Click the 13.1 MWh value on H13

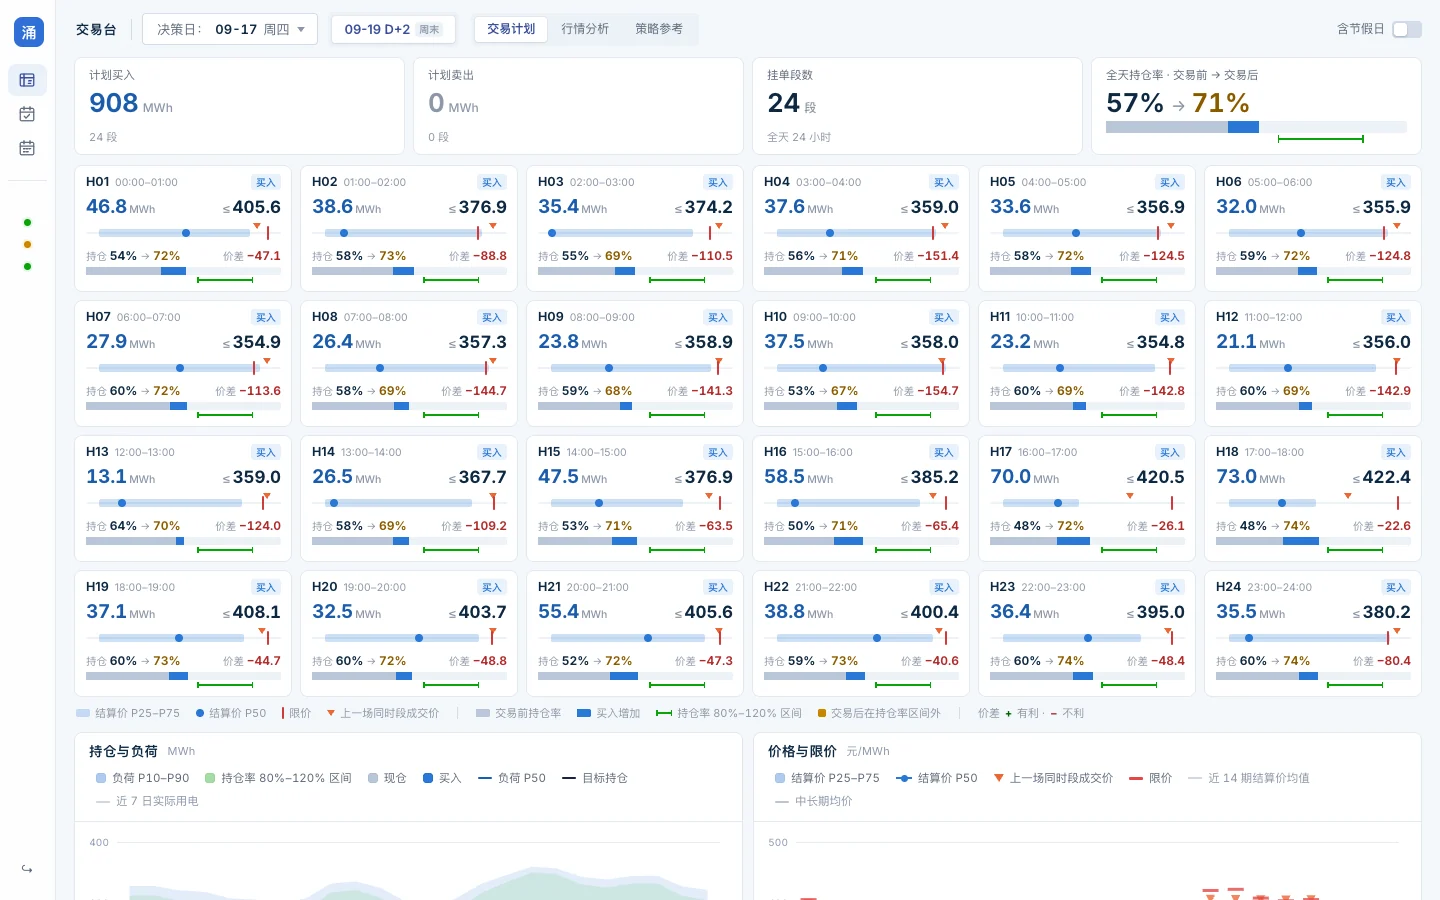(121, 477)
